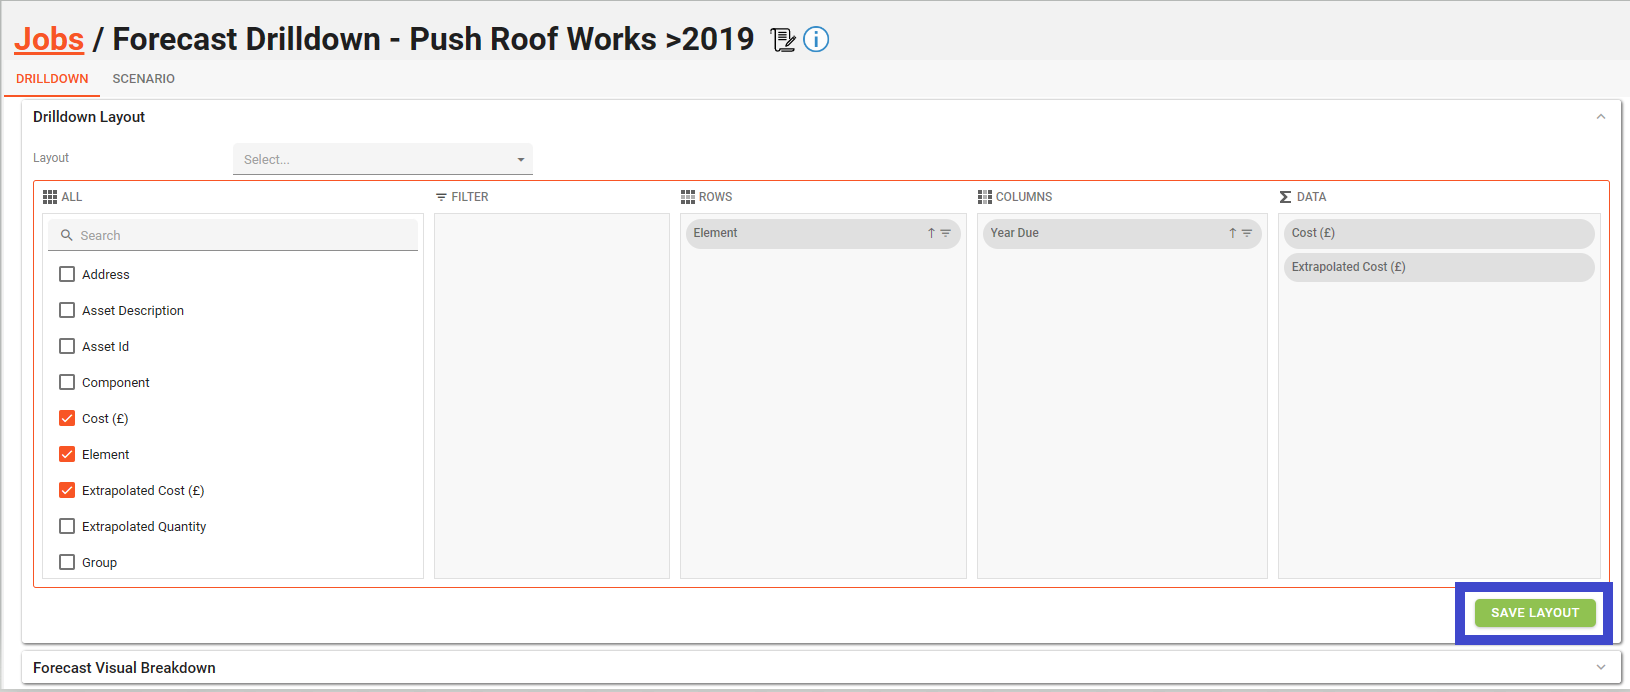Click the magnifier icon in Search box

click(x=67, y=236)
